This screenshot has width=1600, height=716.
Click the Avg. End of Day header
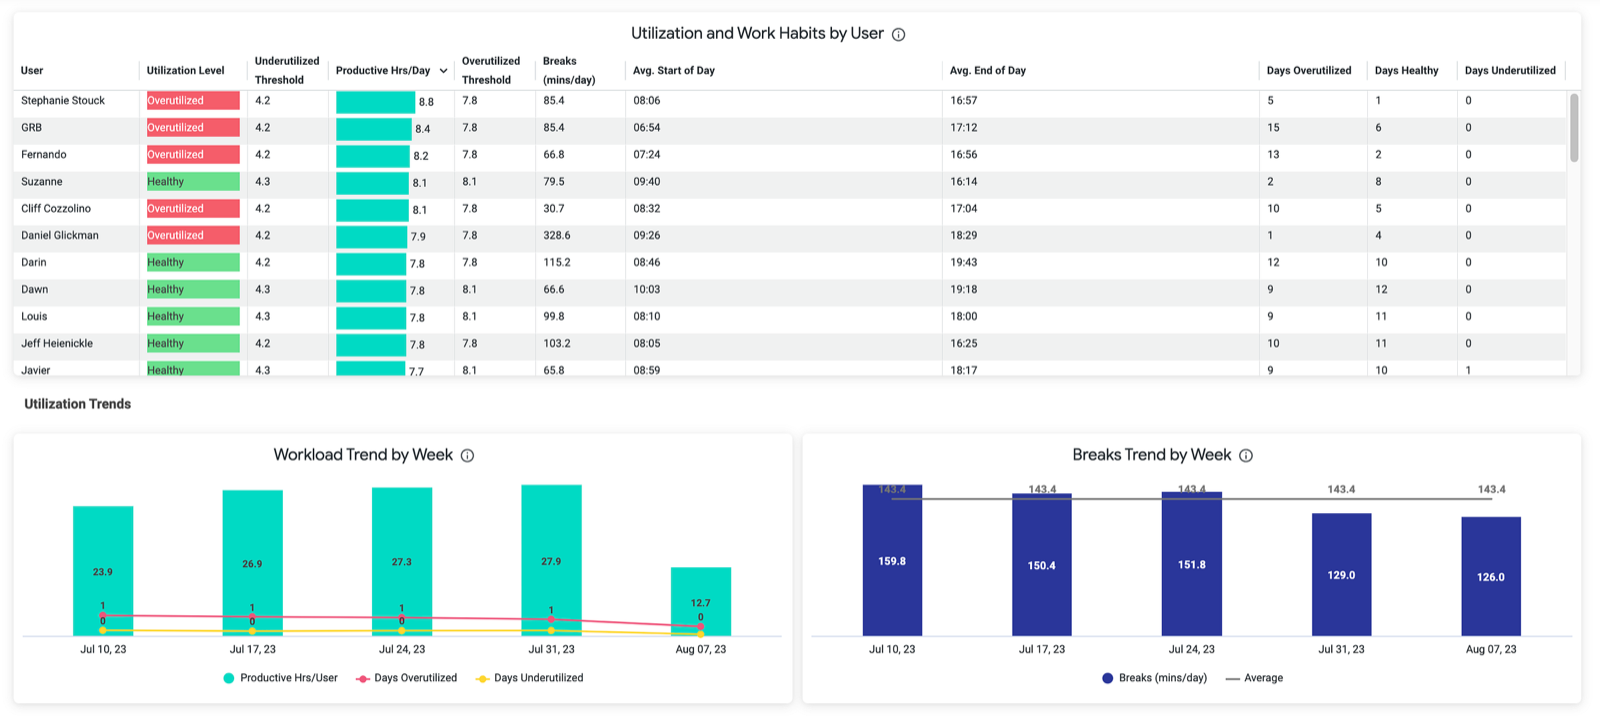(988, 71)
